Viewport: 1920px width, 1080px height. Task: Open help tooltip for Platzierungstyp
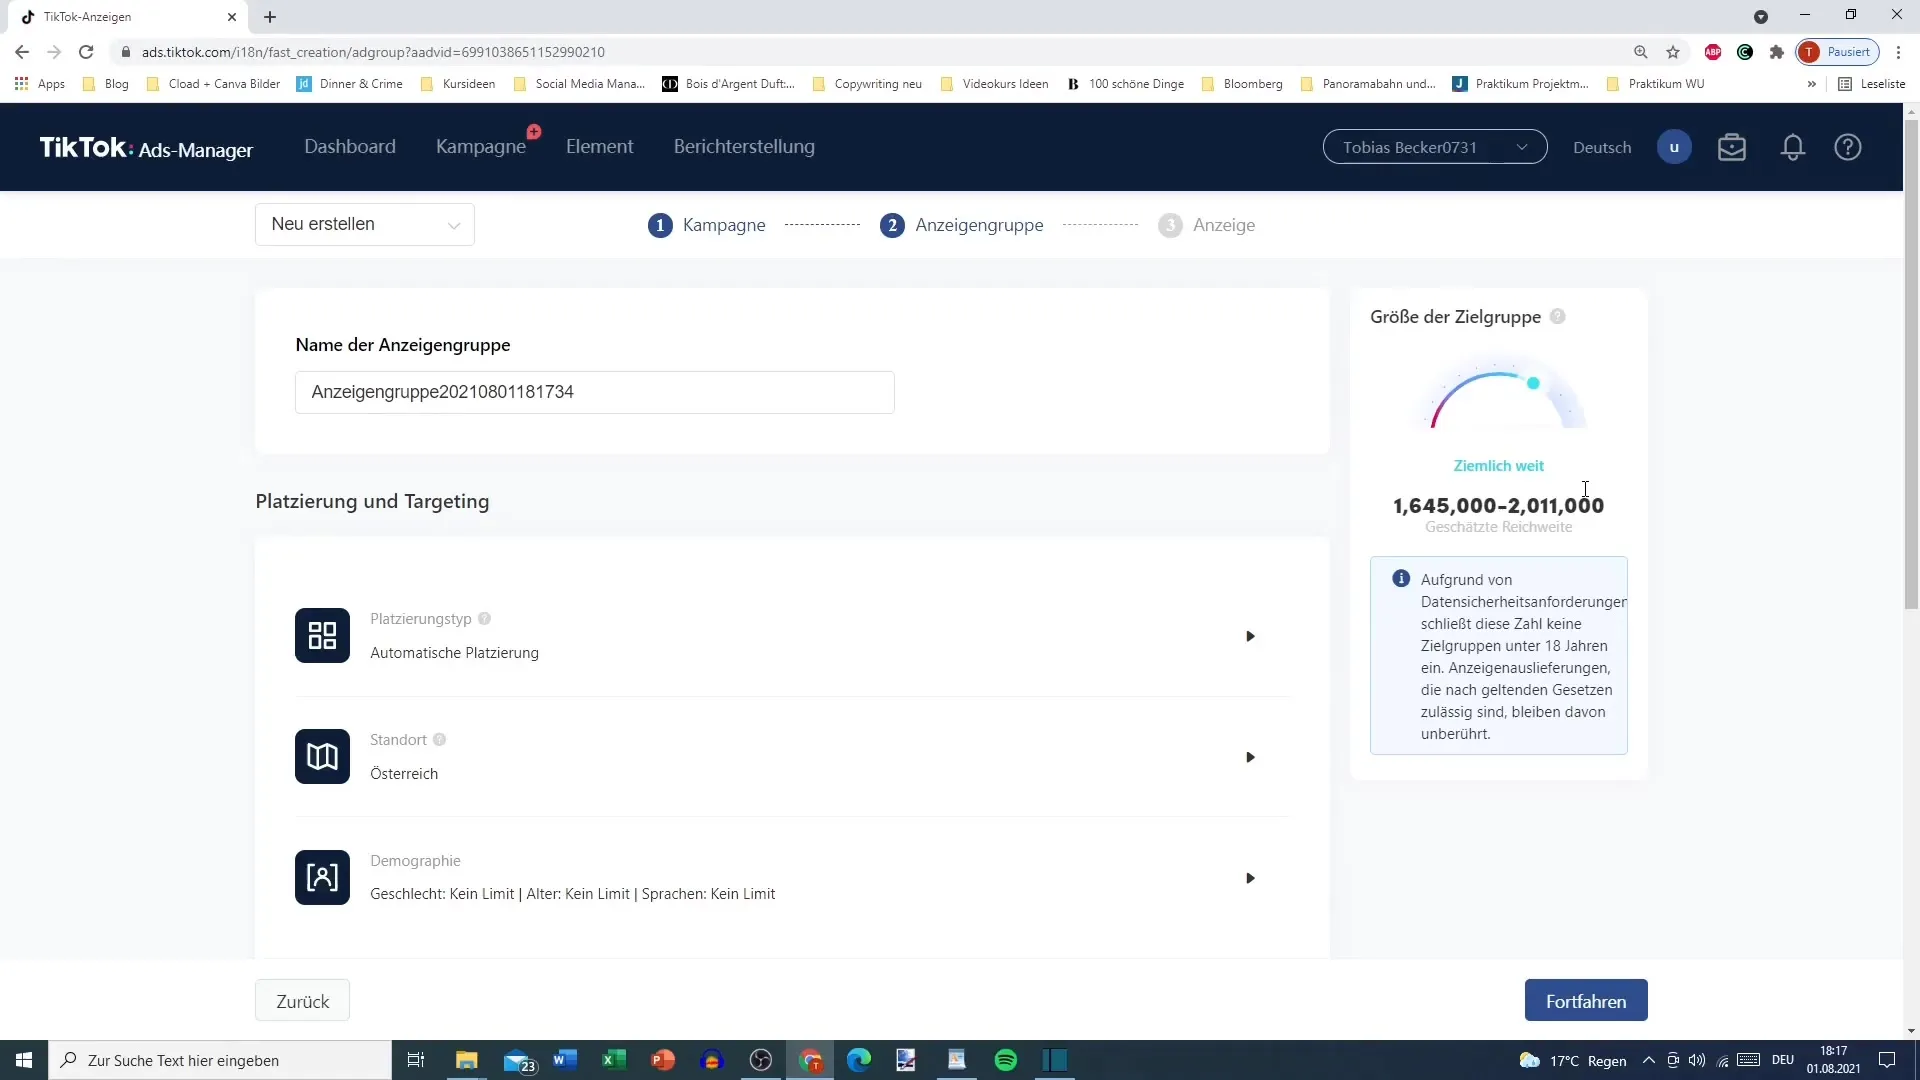[x=484, y=619]
